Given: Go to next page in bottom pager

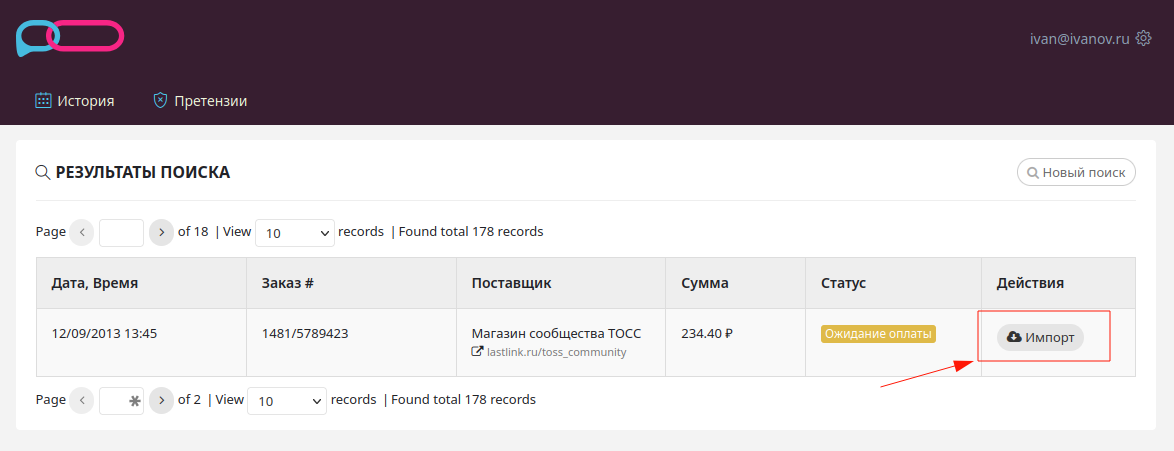Looking at the screenshot, I should point(161,400).
